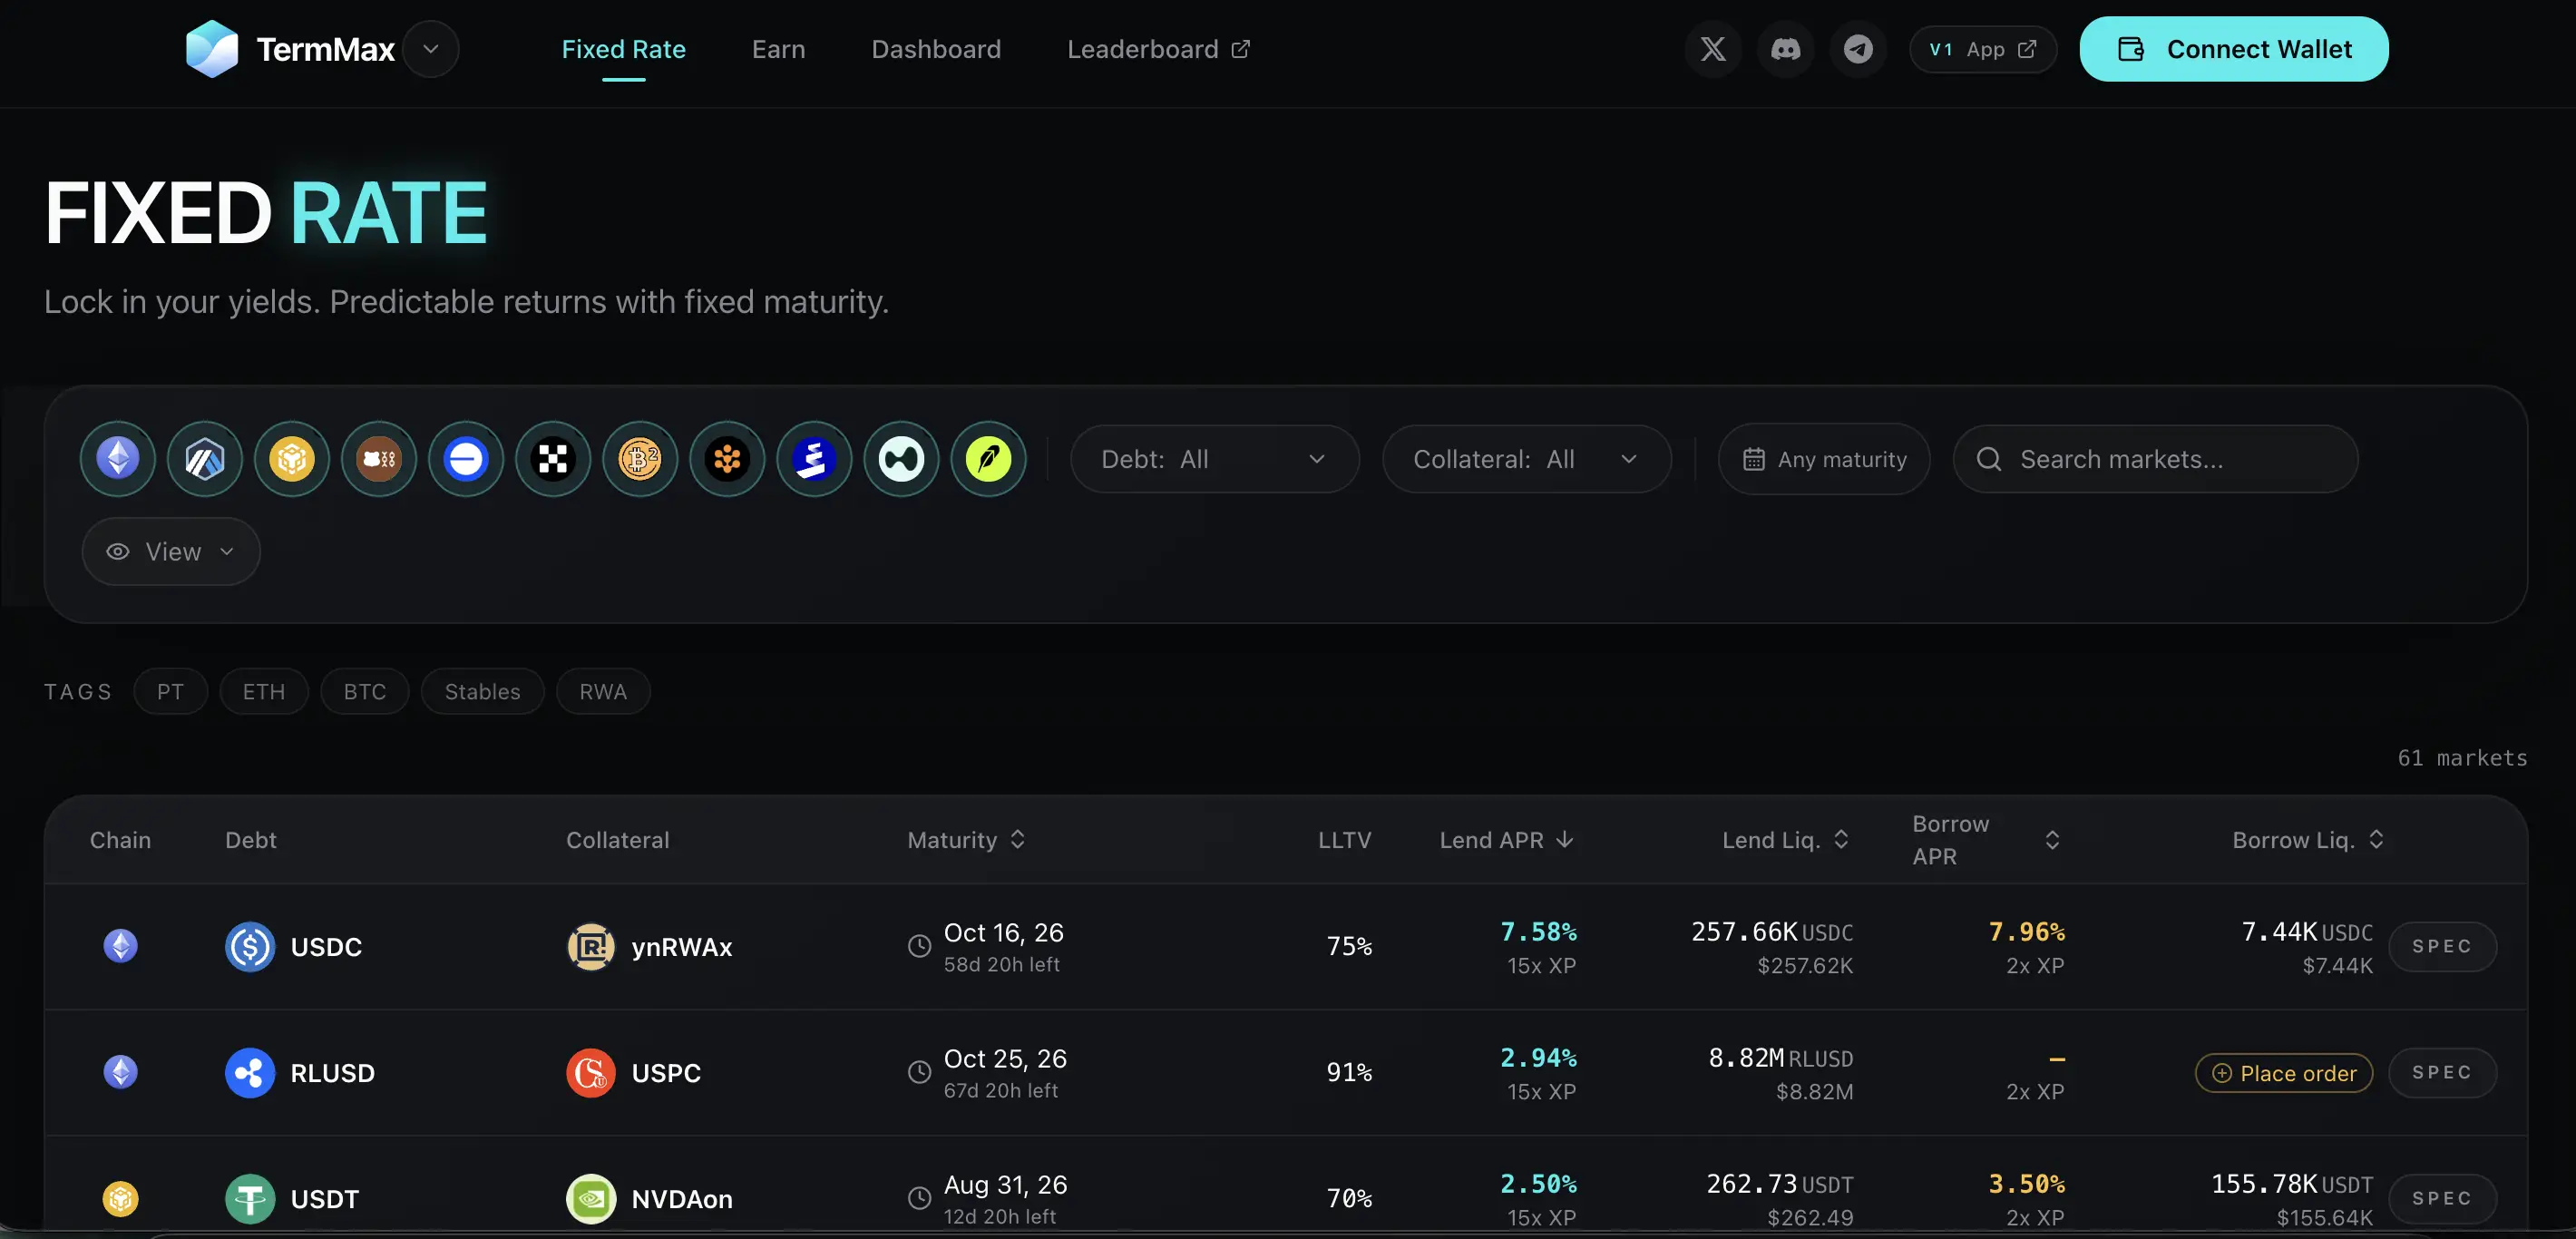The width and height of the screenshot is (2576, 1239).
Task: Toggle the RWA tag filter
Action: tap(603, 692)
